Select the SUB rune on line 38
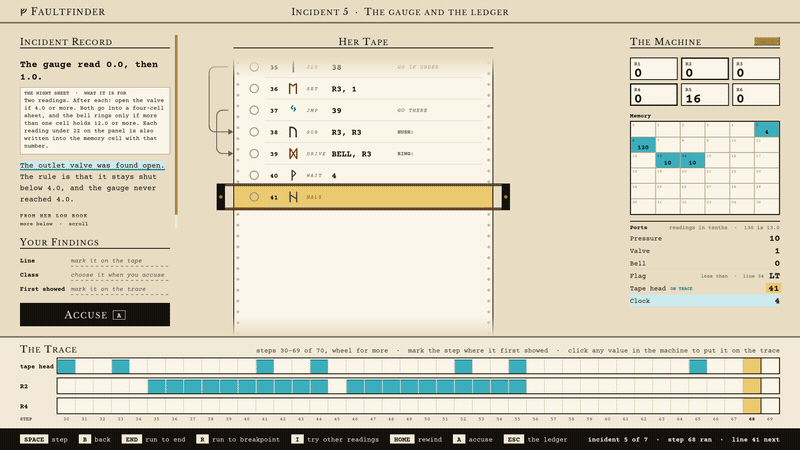Screen dimensions: 800x450 point(293,132)
